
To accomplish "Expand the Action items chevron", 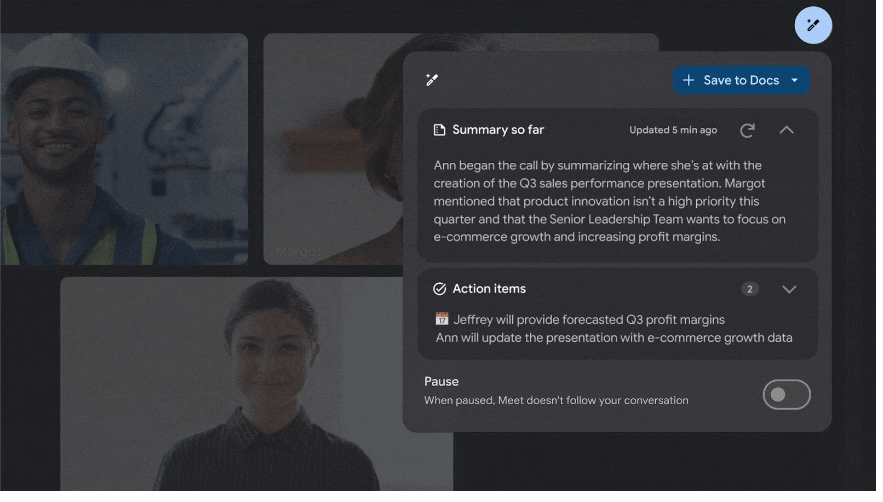I will point(789,290).
